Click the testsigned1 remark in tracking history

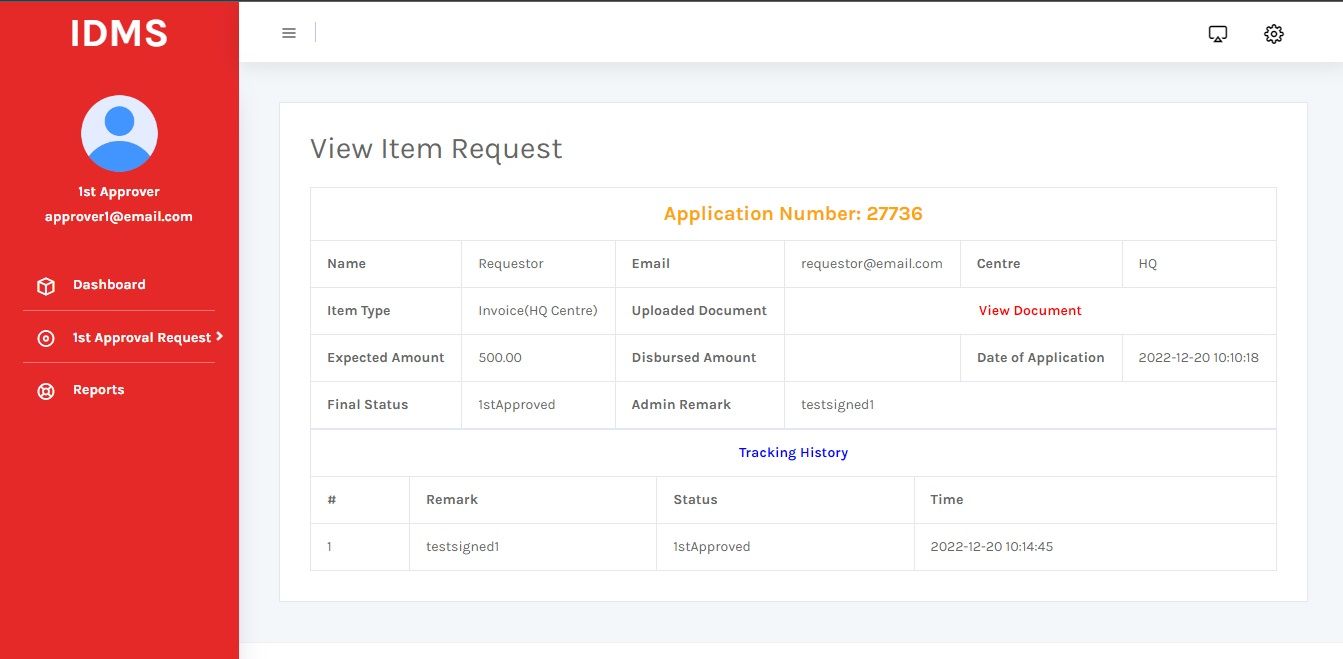pyautogui.click(x=462, y=547)
